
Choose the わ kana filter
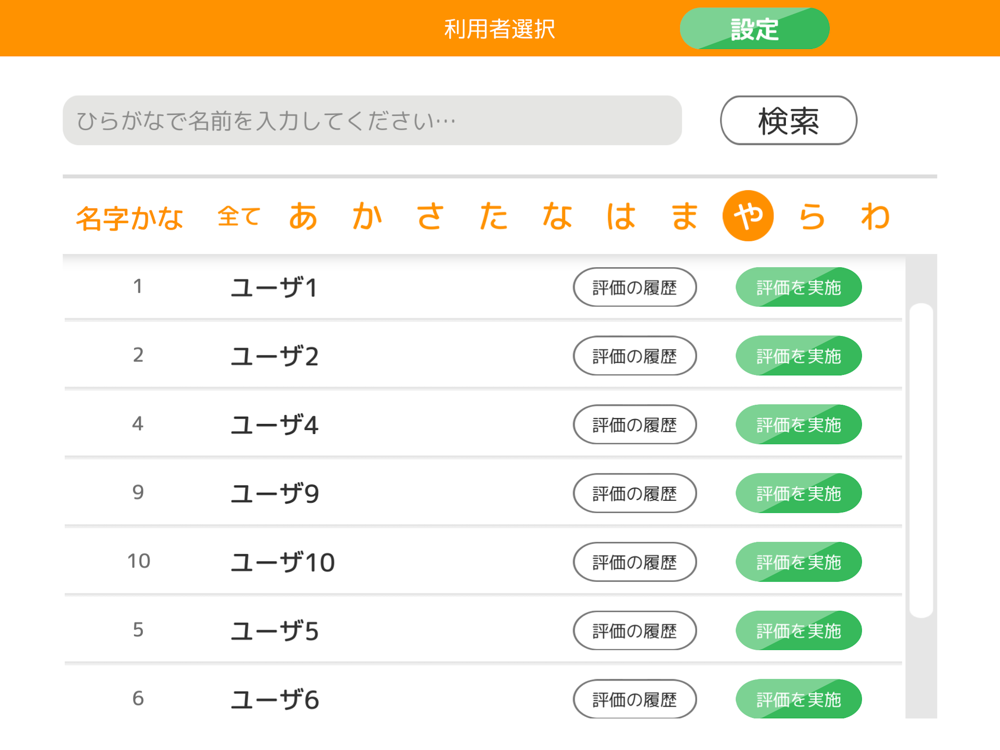(x=876, y=216)
